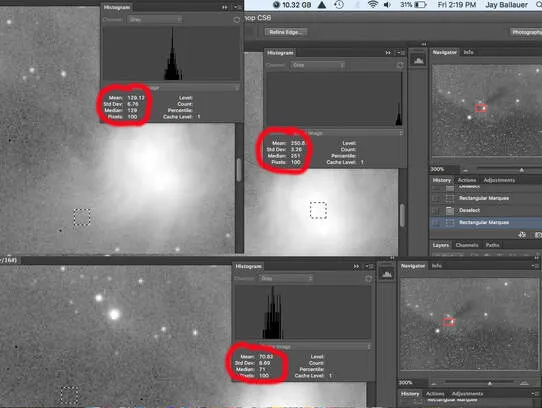Click refresh icon in histogram panel with Mean 129.13
Viewport: 542px width, 408px height.
pyautogui.click(x=236, y=20)
